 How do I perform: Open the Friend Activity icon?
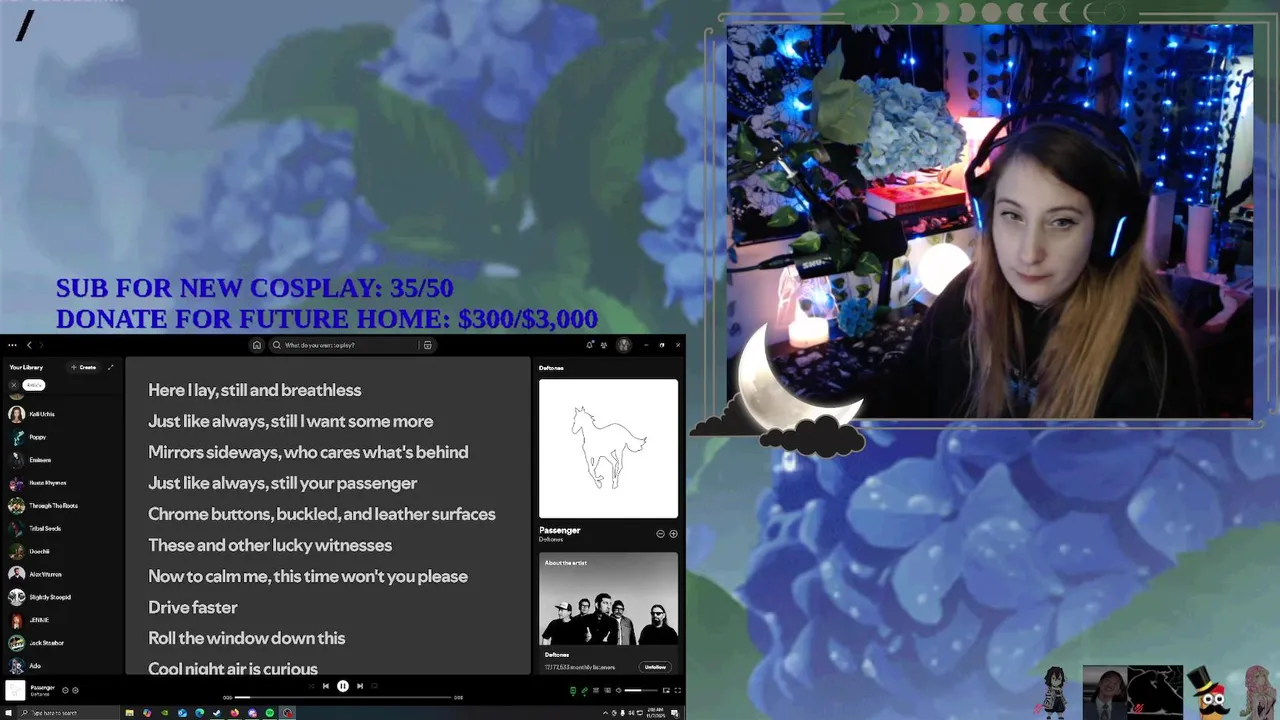[604, 345]
